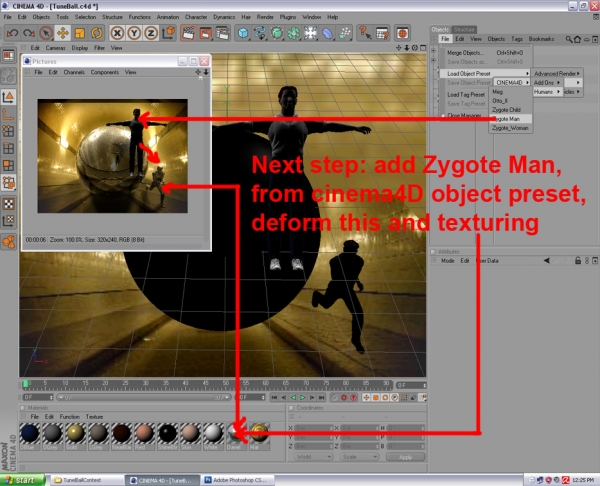Image resolution: width=600 pixels, height=486 pixels.
Task: Click the context help question-mark icon
Action: [x=365, y=33]
